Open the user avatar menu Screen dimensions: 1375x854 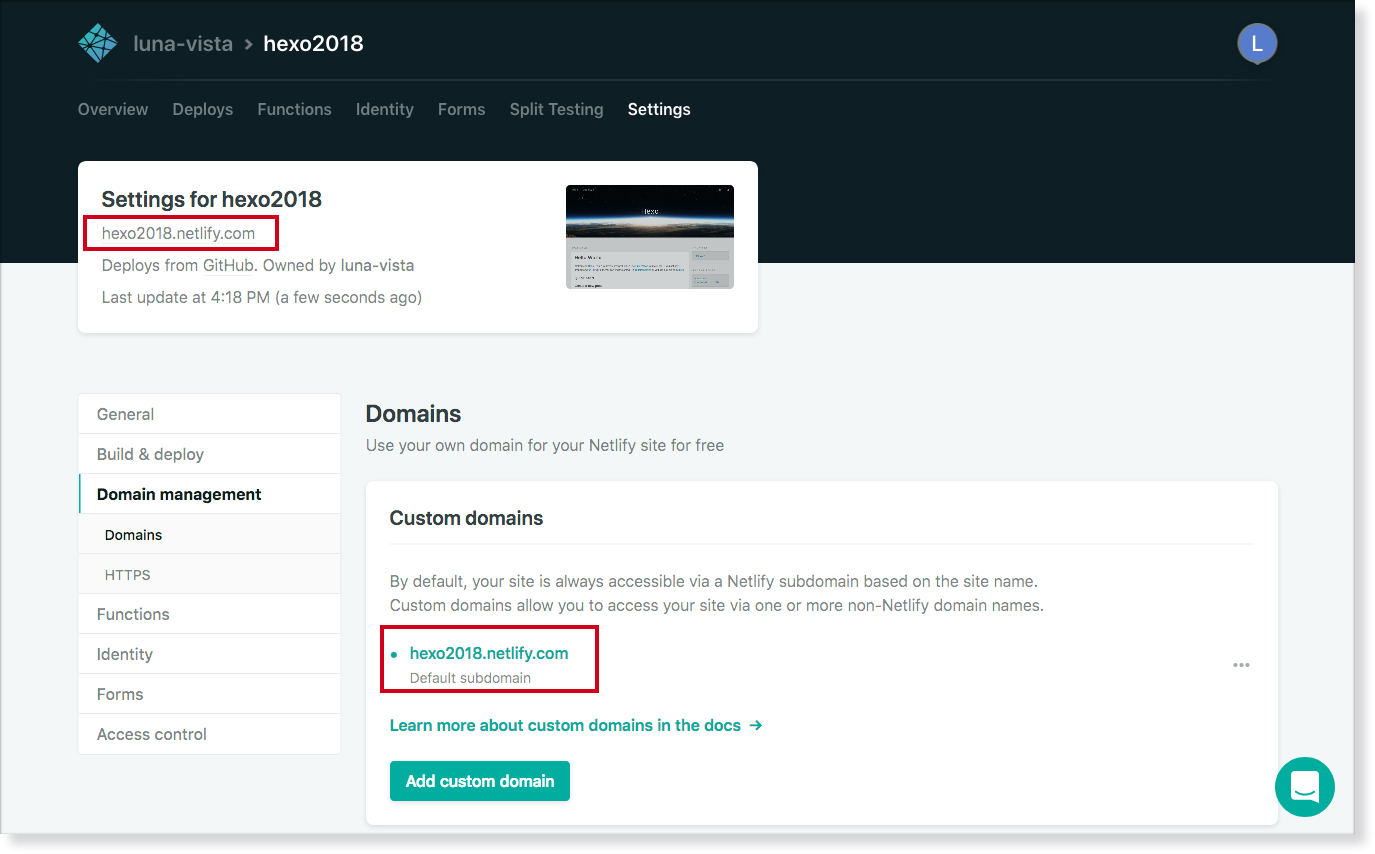[x=1256, y=43]
